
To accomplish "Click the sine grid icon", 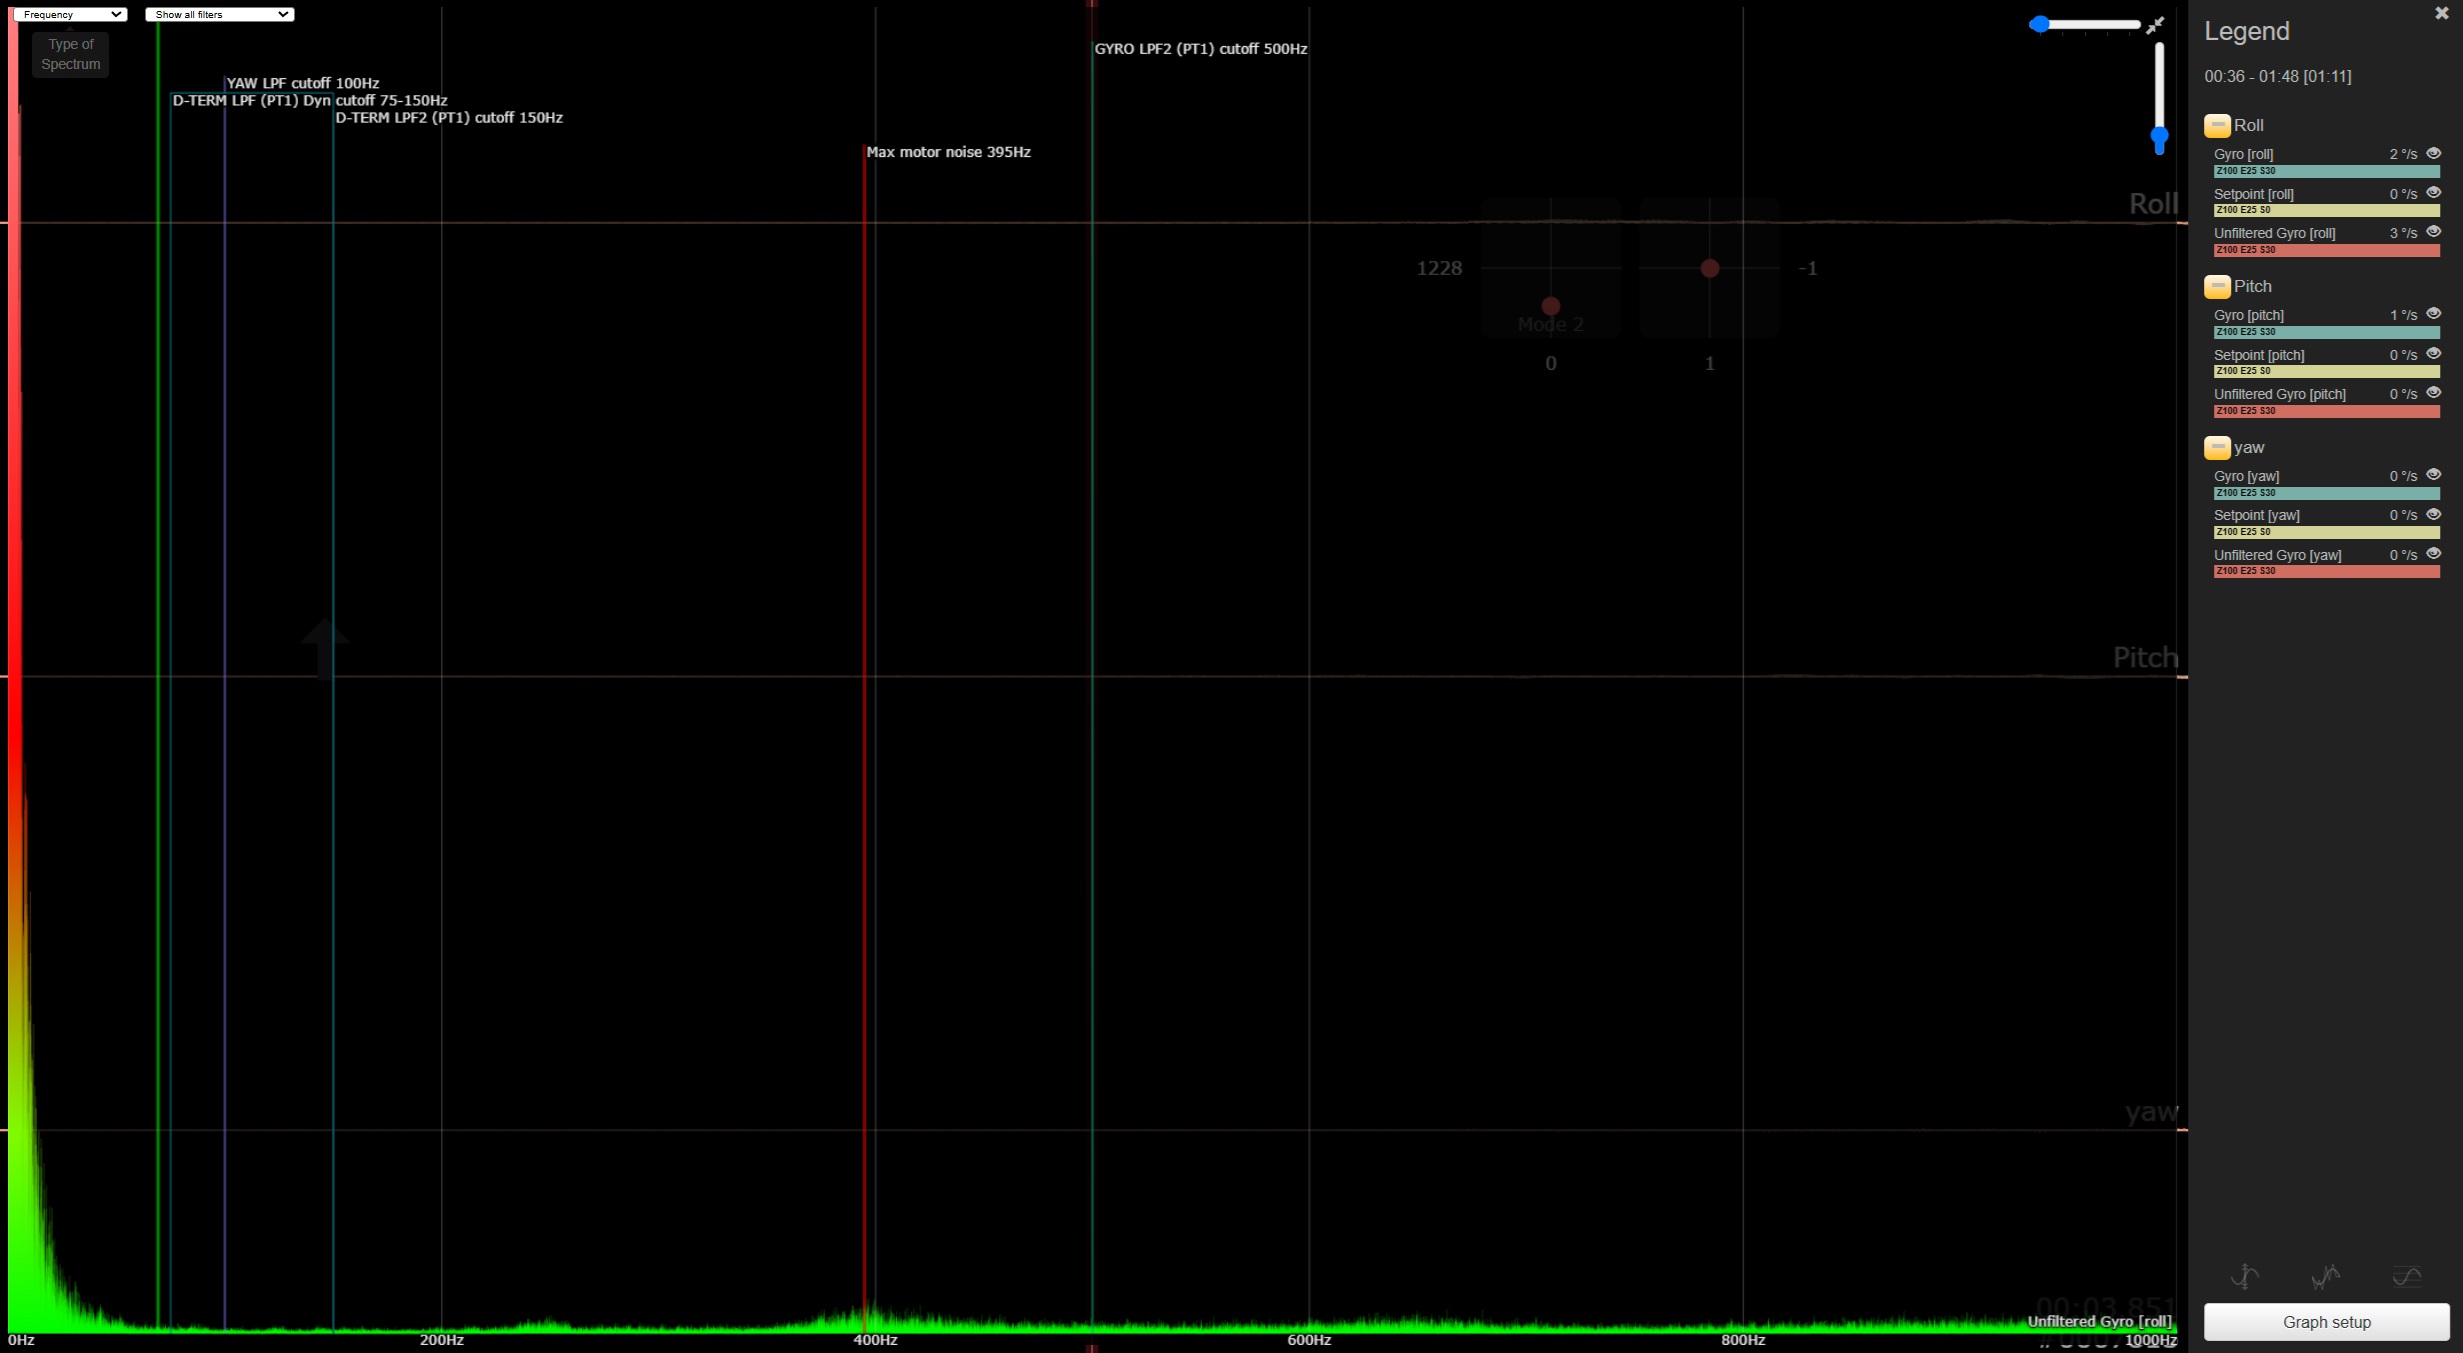I will pyautogui.click(x=2406, y=1276).
